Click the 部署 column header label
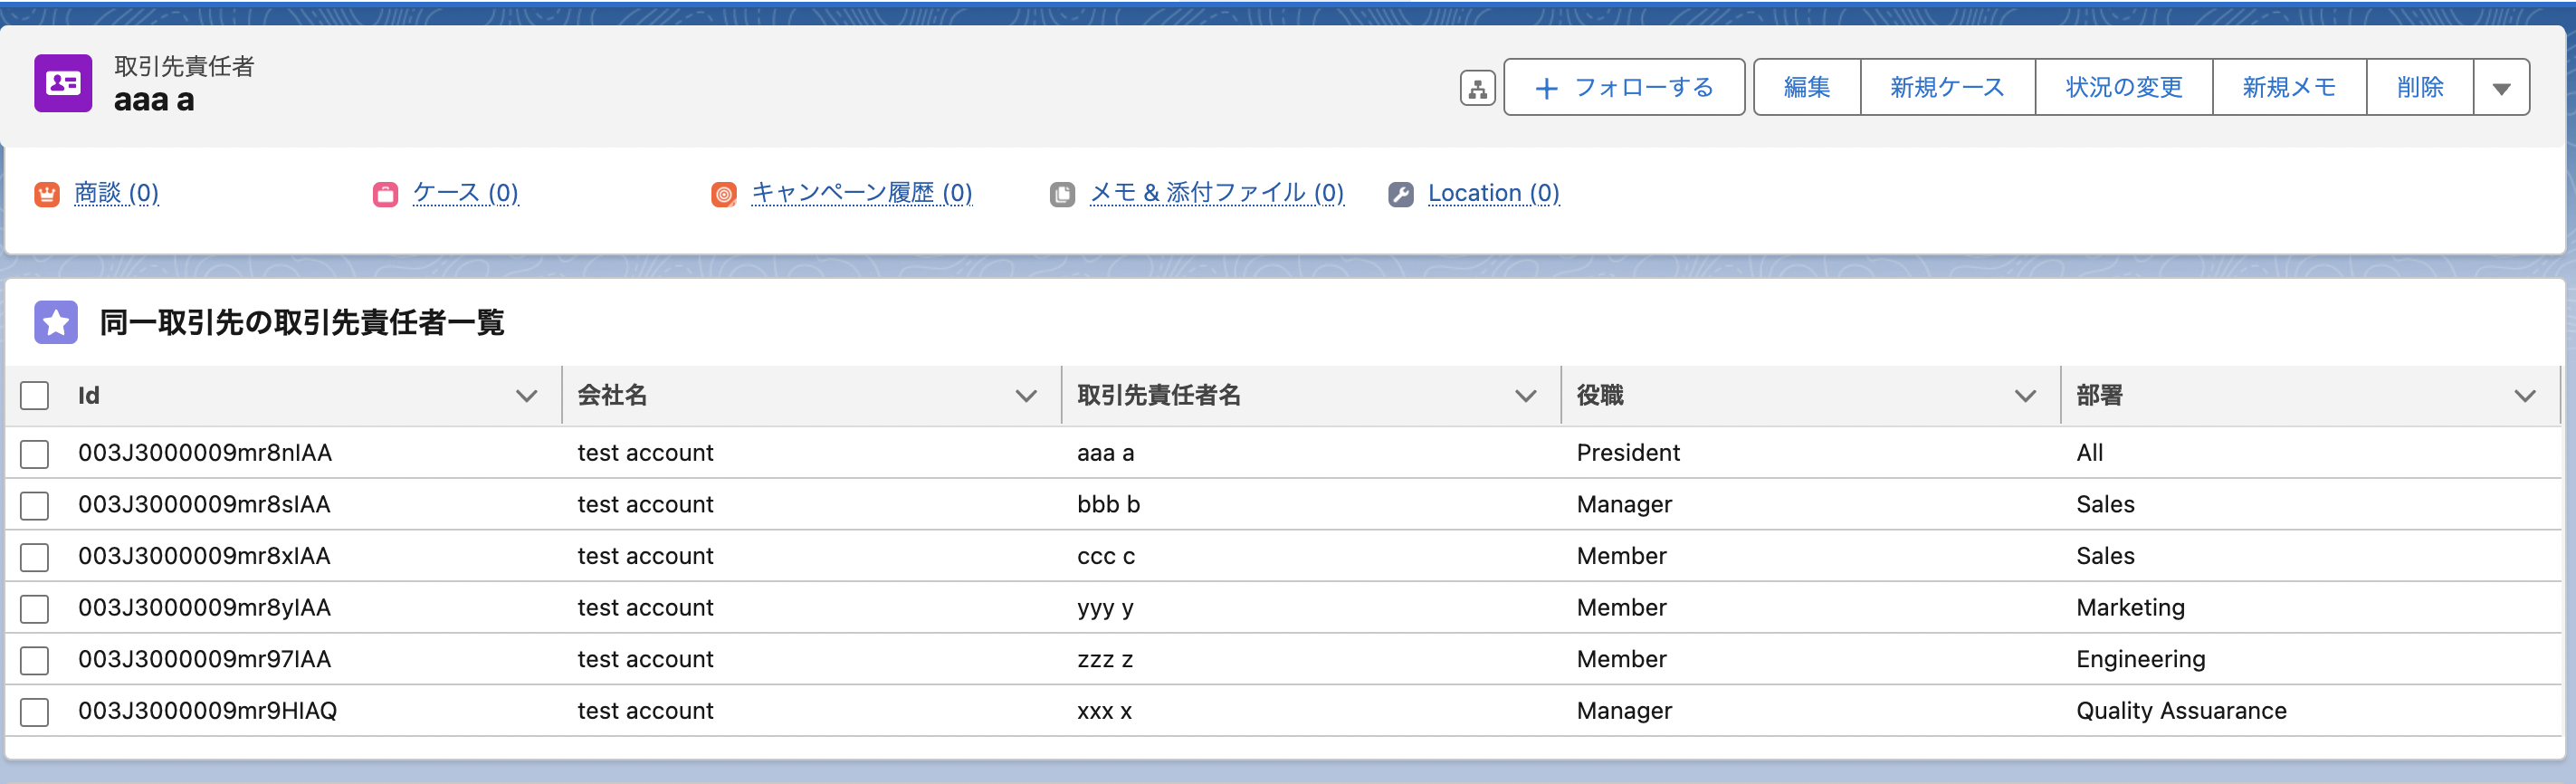This screenshot has width=2576, height=784. pyautogui.click(x=2099, y=396)
